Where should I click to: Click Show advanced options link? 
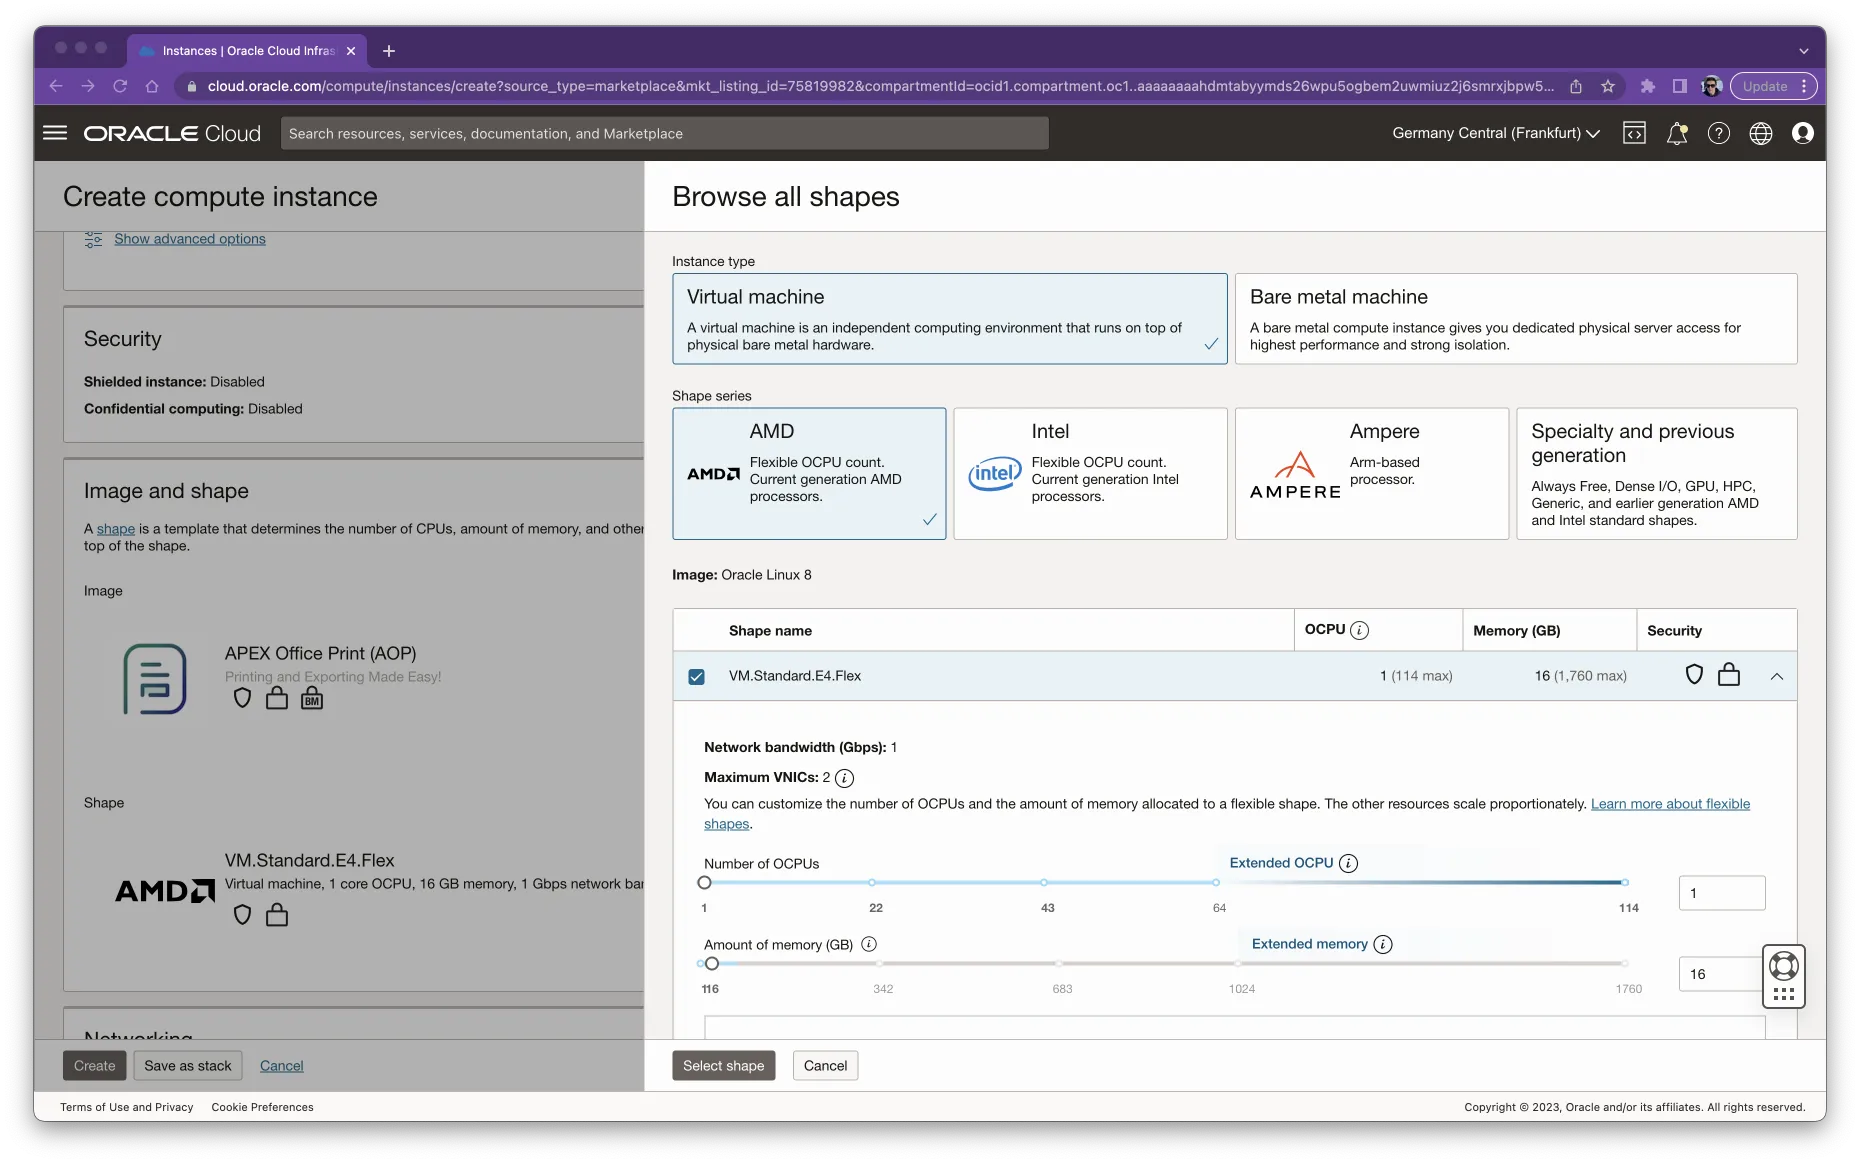190,239
